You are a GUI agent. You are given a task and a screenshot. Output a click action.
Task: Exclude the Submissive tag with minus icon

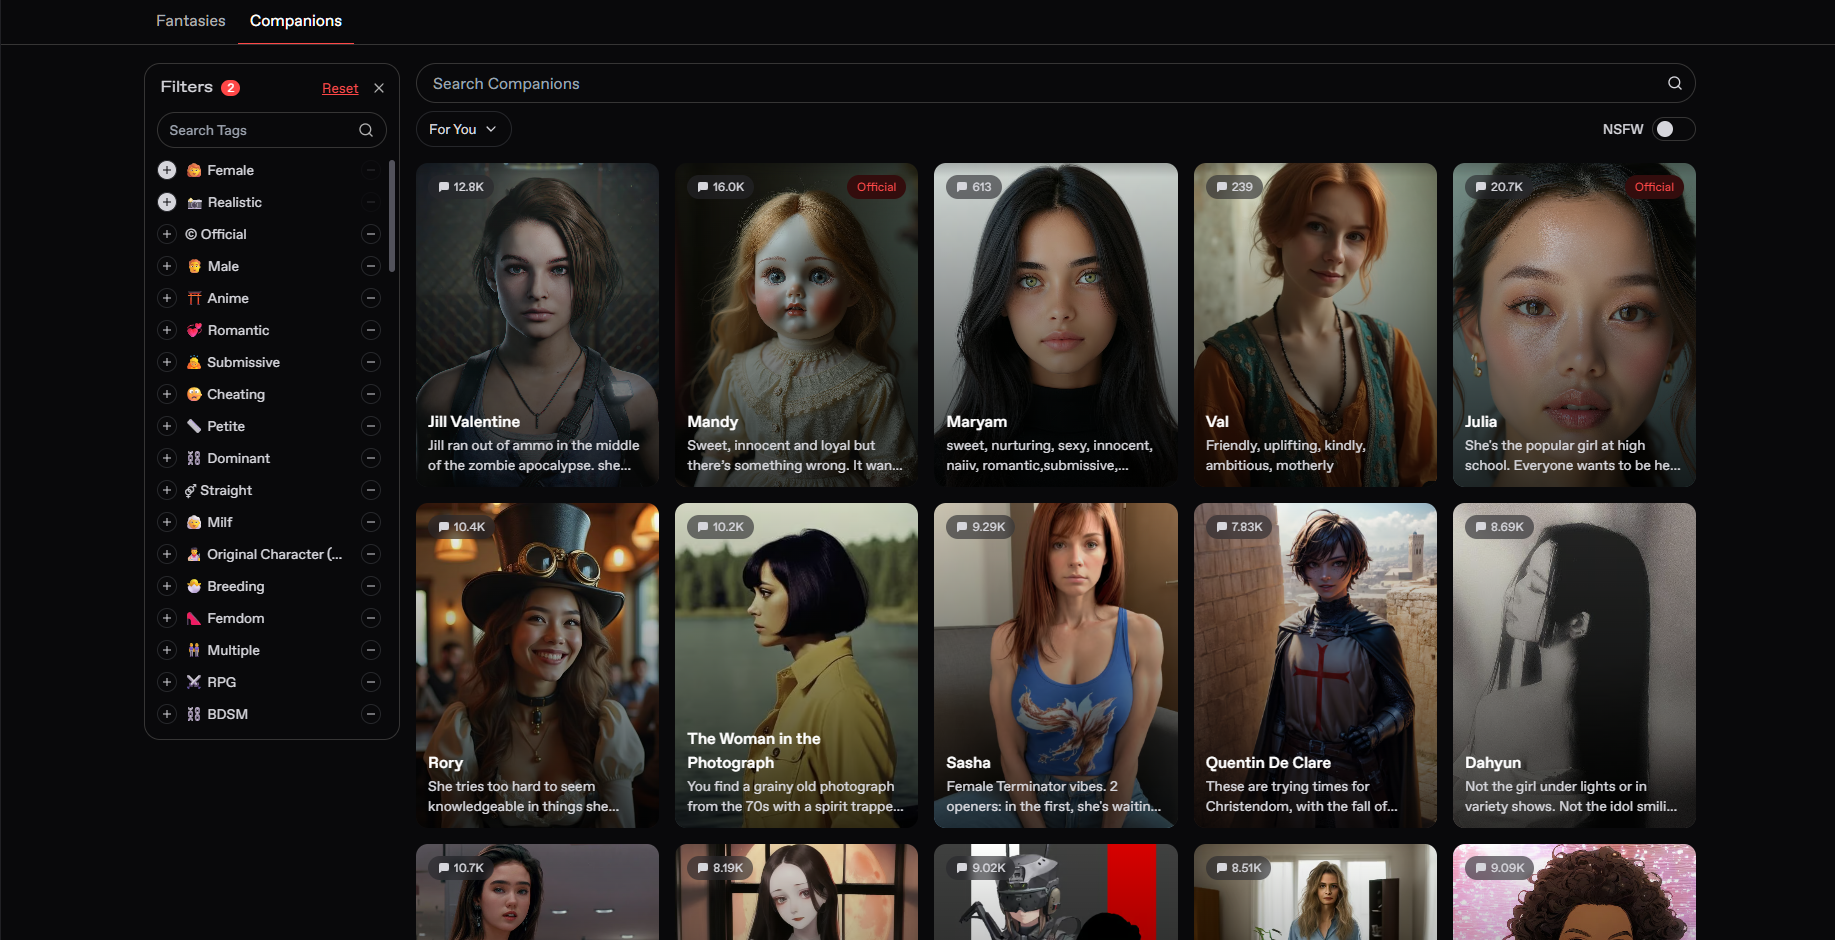pos(371,362)
